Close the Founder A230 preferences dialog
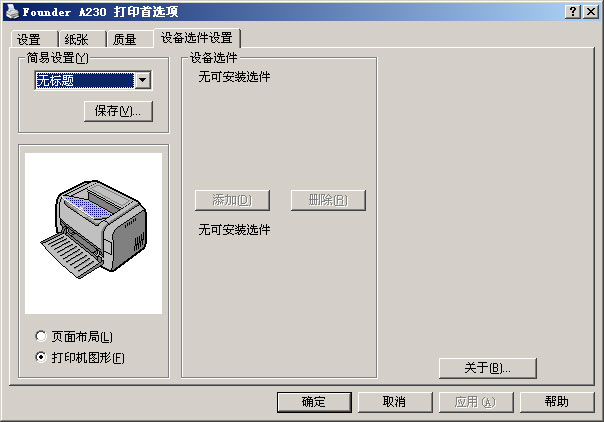The width and height of the screenshot is (604, 422). (591, 12)
